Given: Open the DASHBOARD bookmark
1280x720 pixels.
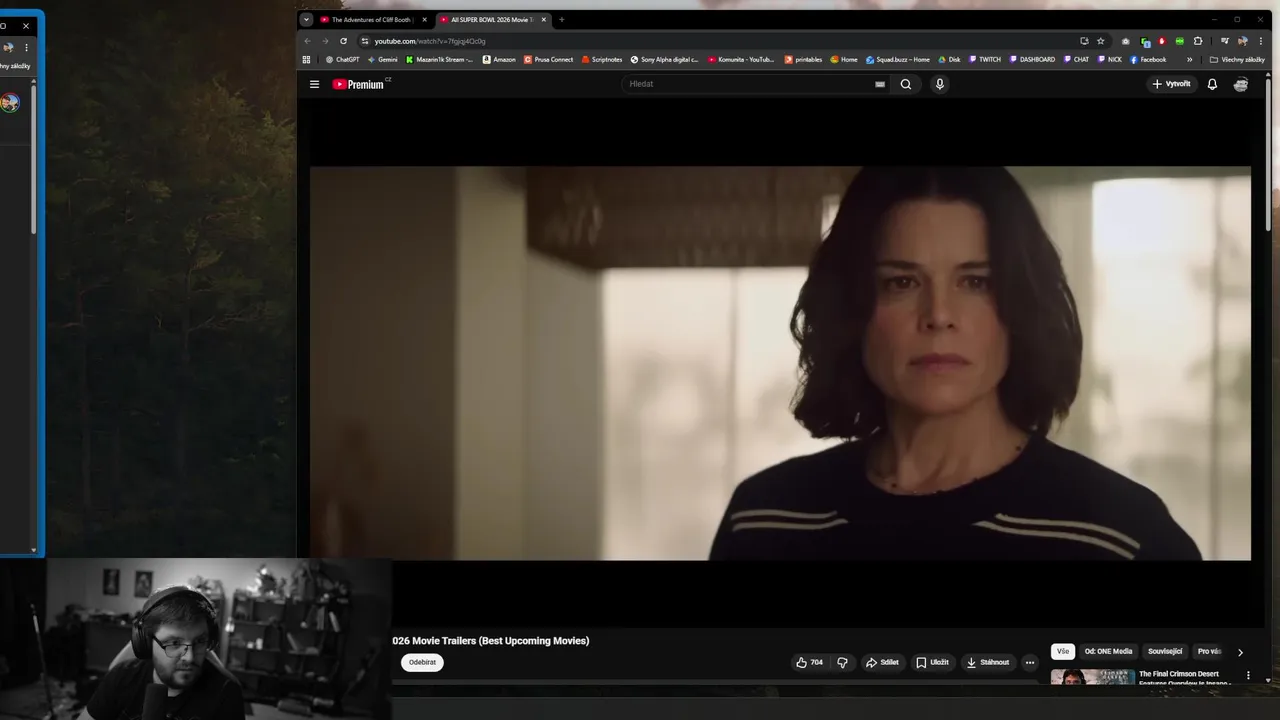Looking at the screenshot, I should 1032,59.
